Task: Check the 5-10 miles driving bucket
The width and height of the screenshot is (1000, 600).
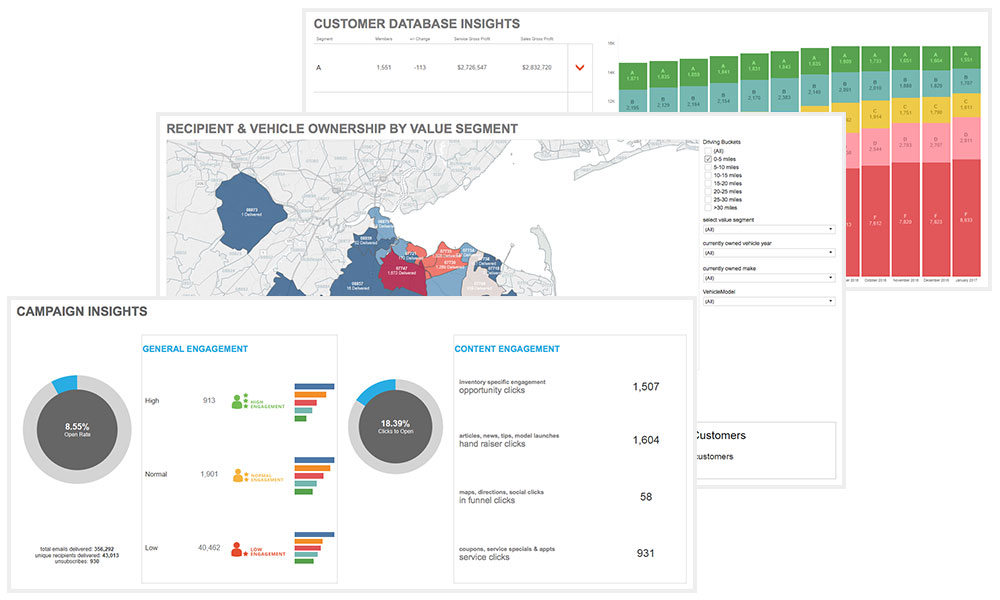Action: (708, 168)
